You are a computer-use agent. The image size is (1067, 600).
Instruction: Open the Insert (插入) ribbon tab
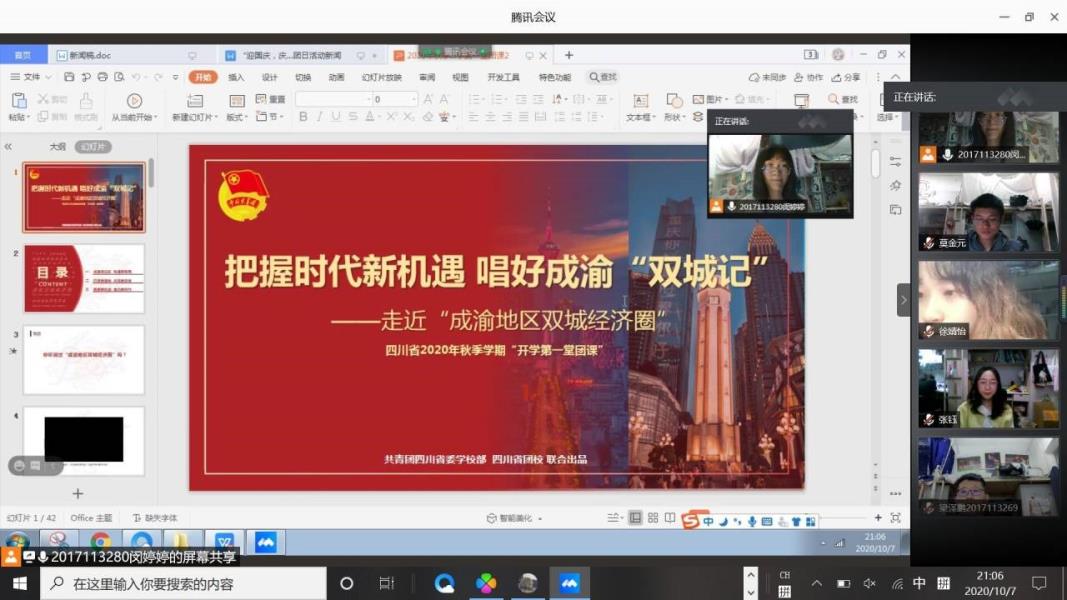point(236,77)
